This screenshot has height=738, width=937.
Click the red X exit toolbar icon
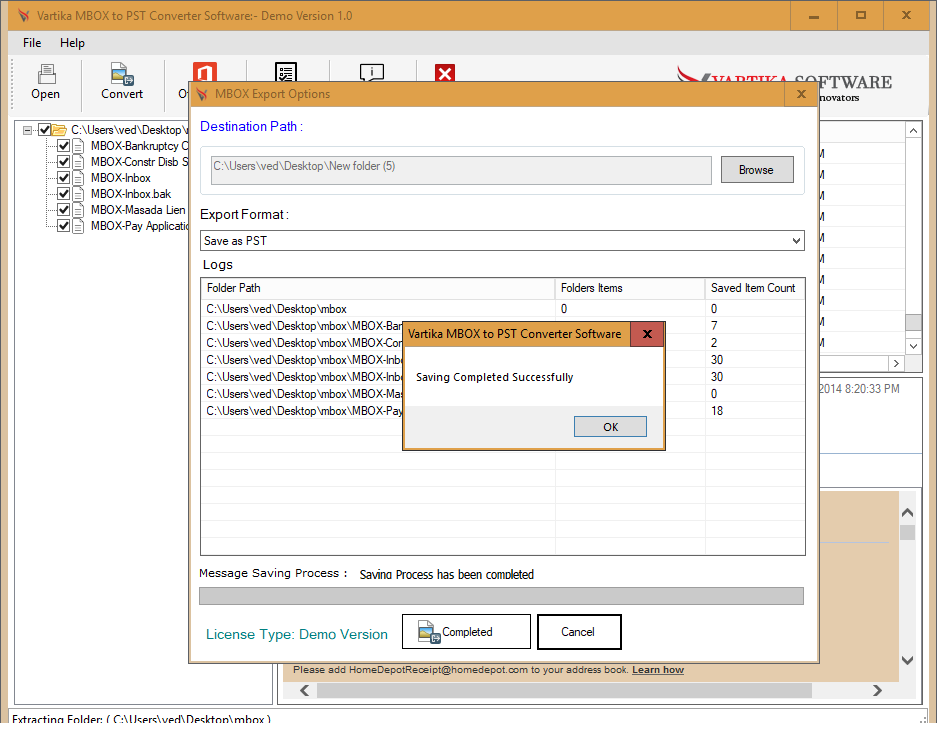(445, 73)
